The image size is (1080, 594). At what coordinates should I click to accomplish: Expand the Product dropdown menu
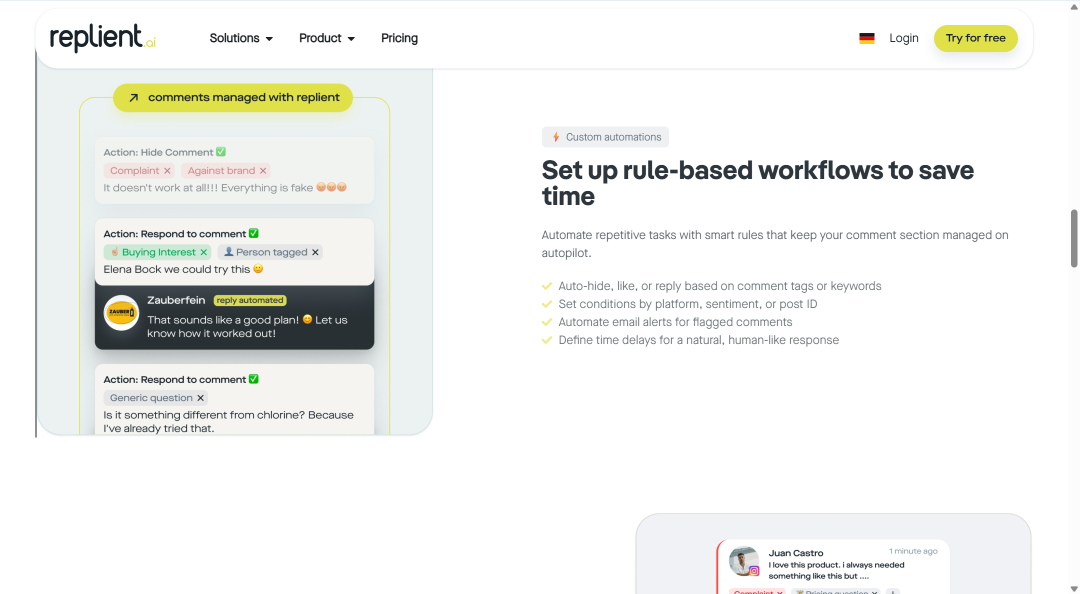pos(326,38)
